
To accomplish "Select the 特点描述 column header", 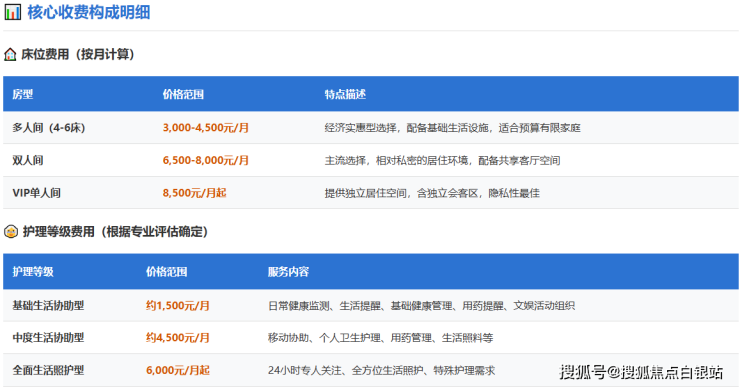I will [x=345, y=94].
